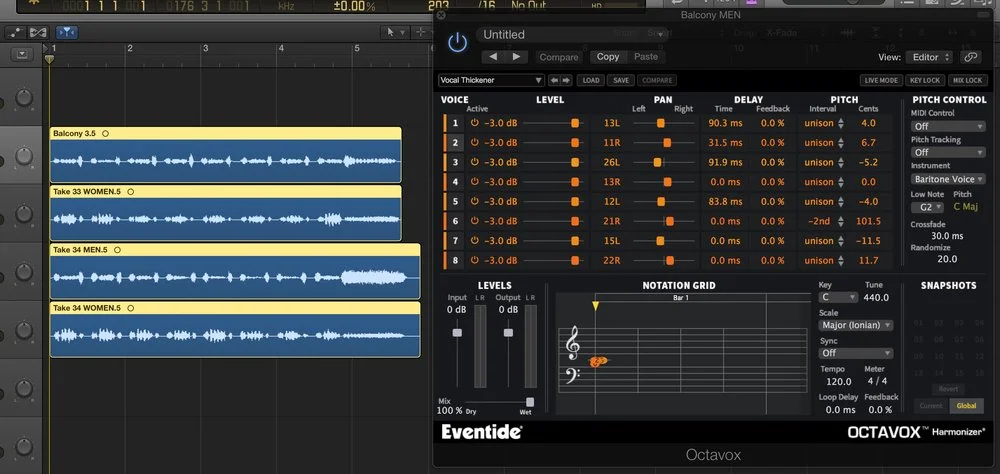This screenshot has height=474, width=1000.
Task: Open the Untitled settings menu
Action: click(x=572, y=34)
